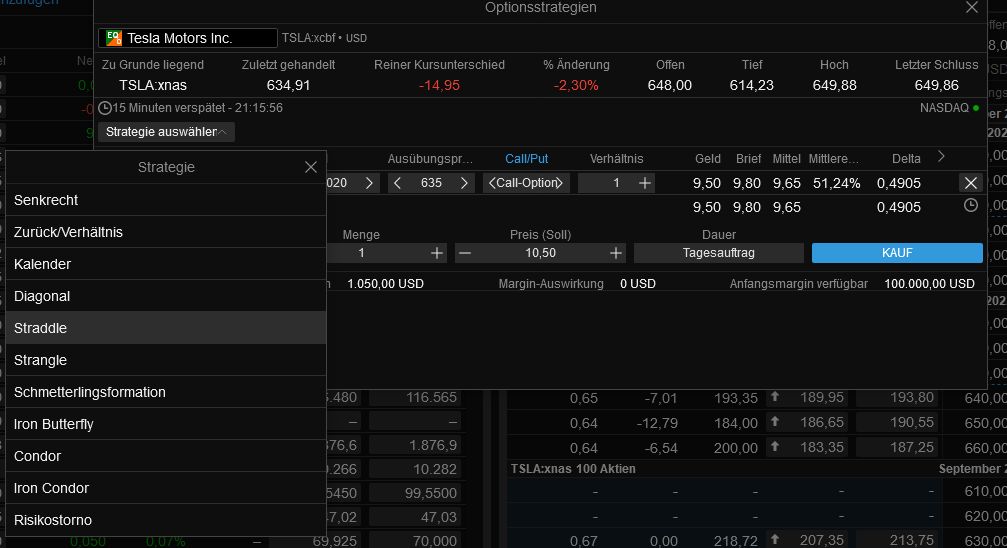The image size is (1007, 548).
Task: Close the Strategie dropdown panel
Action: click(311, 167)
